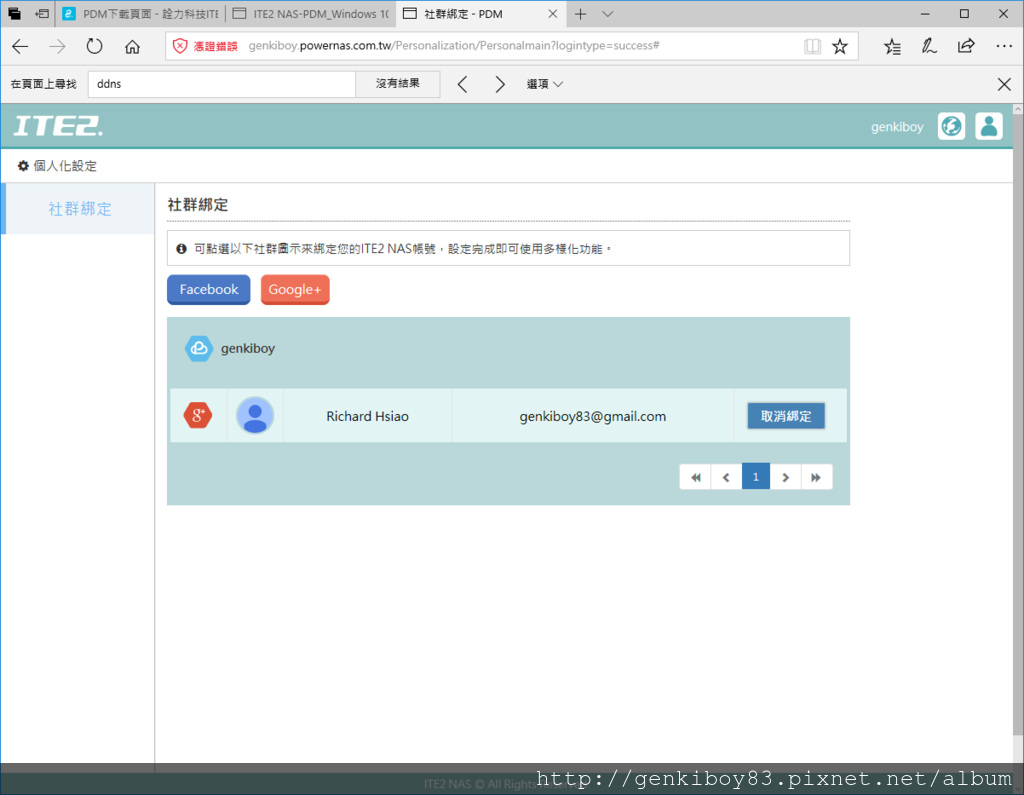
Task: Open the user profile icon in header
Action: [988, 126]
